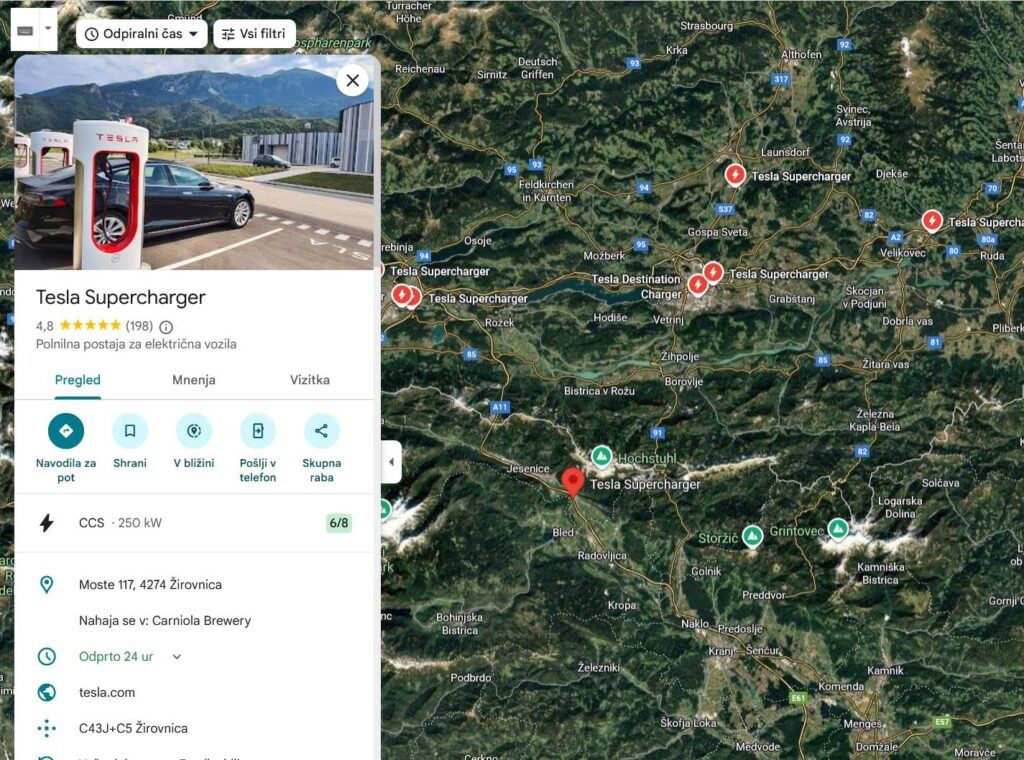Open tesla.com website link
The width and height of the screenshot is (1024, 760).
pos(107,693)
